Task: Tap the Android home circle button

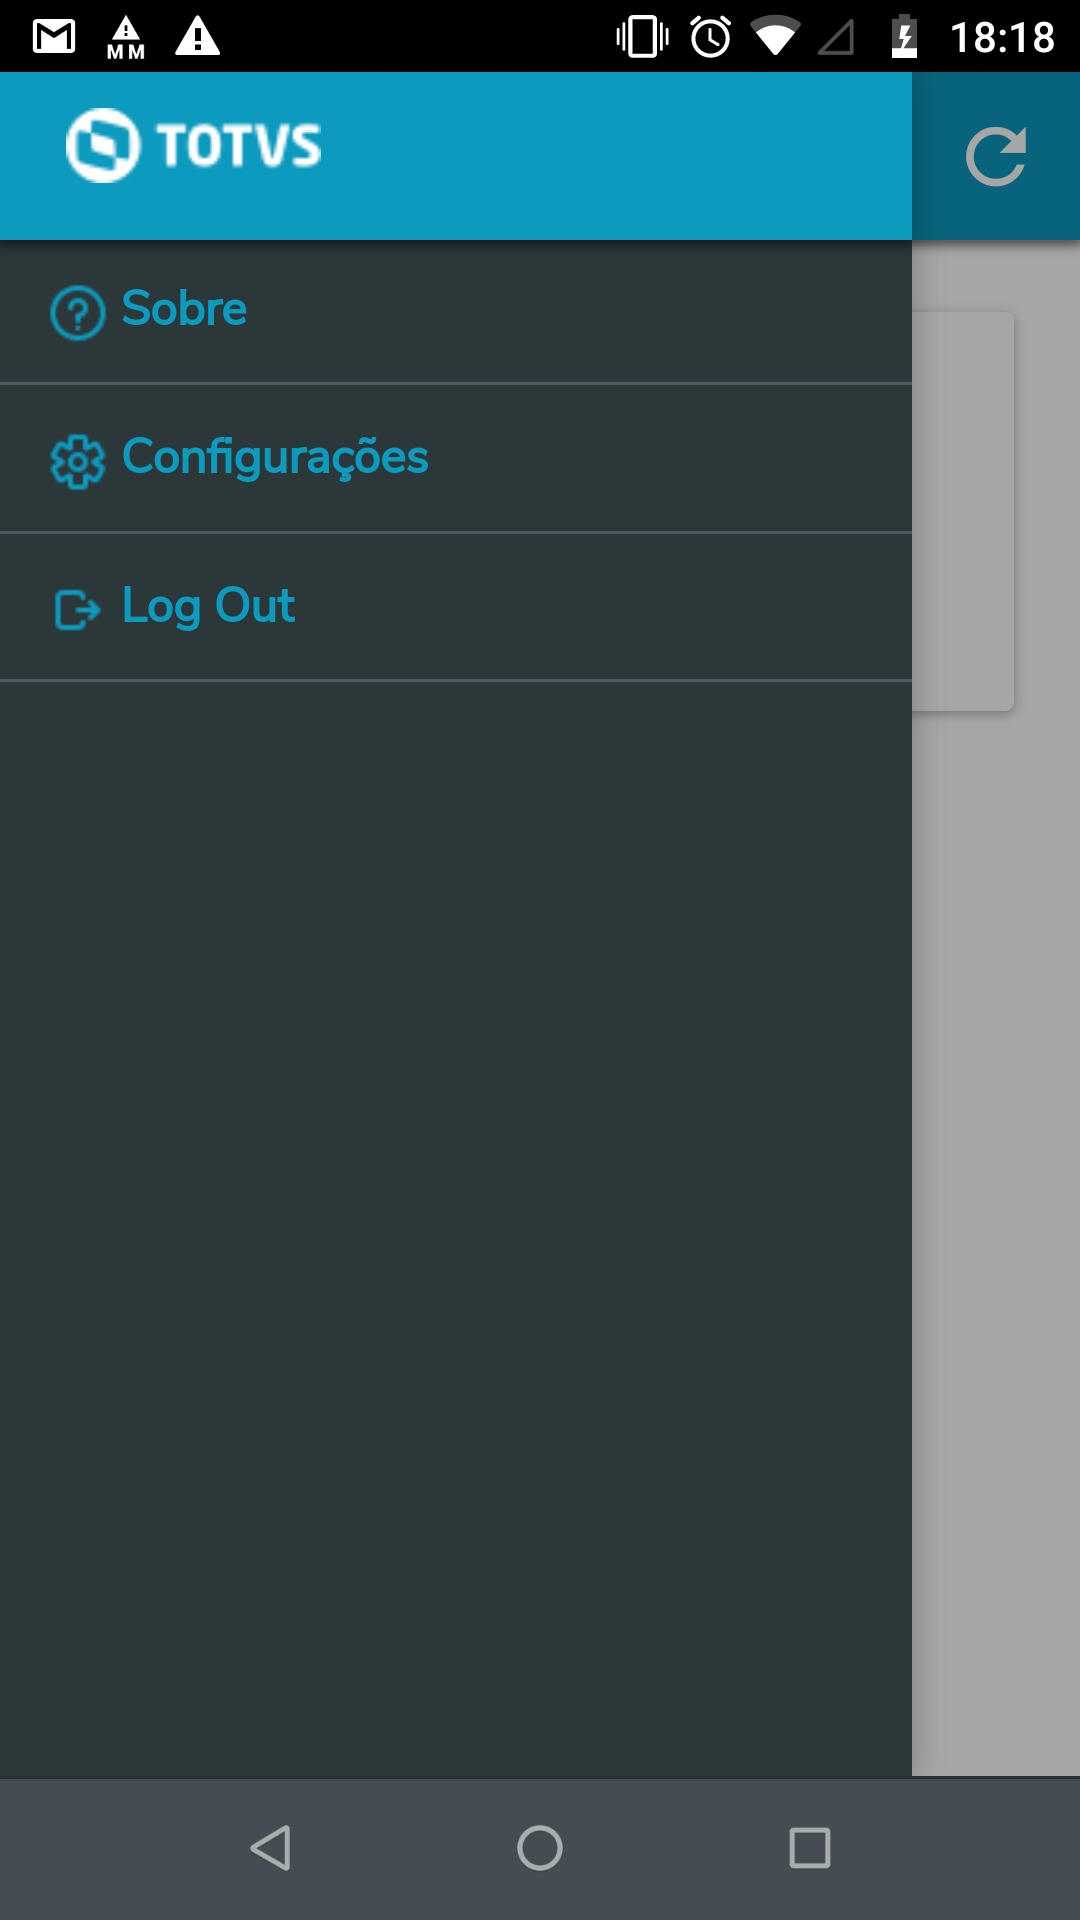Action: click(540, 1848)
